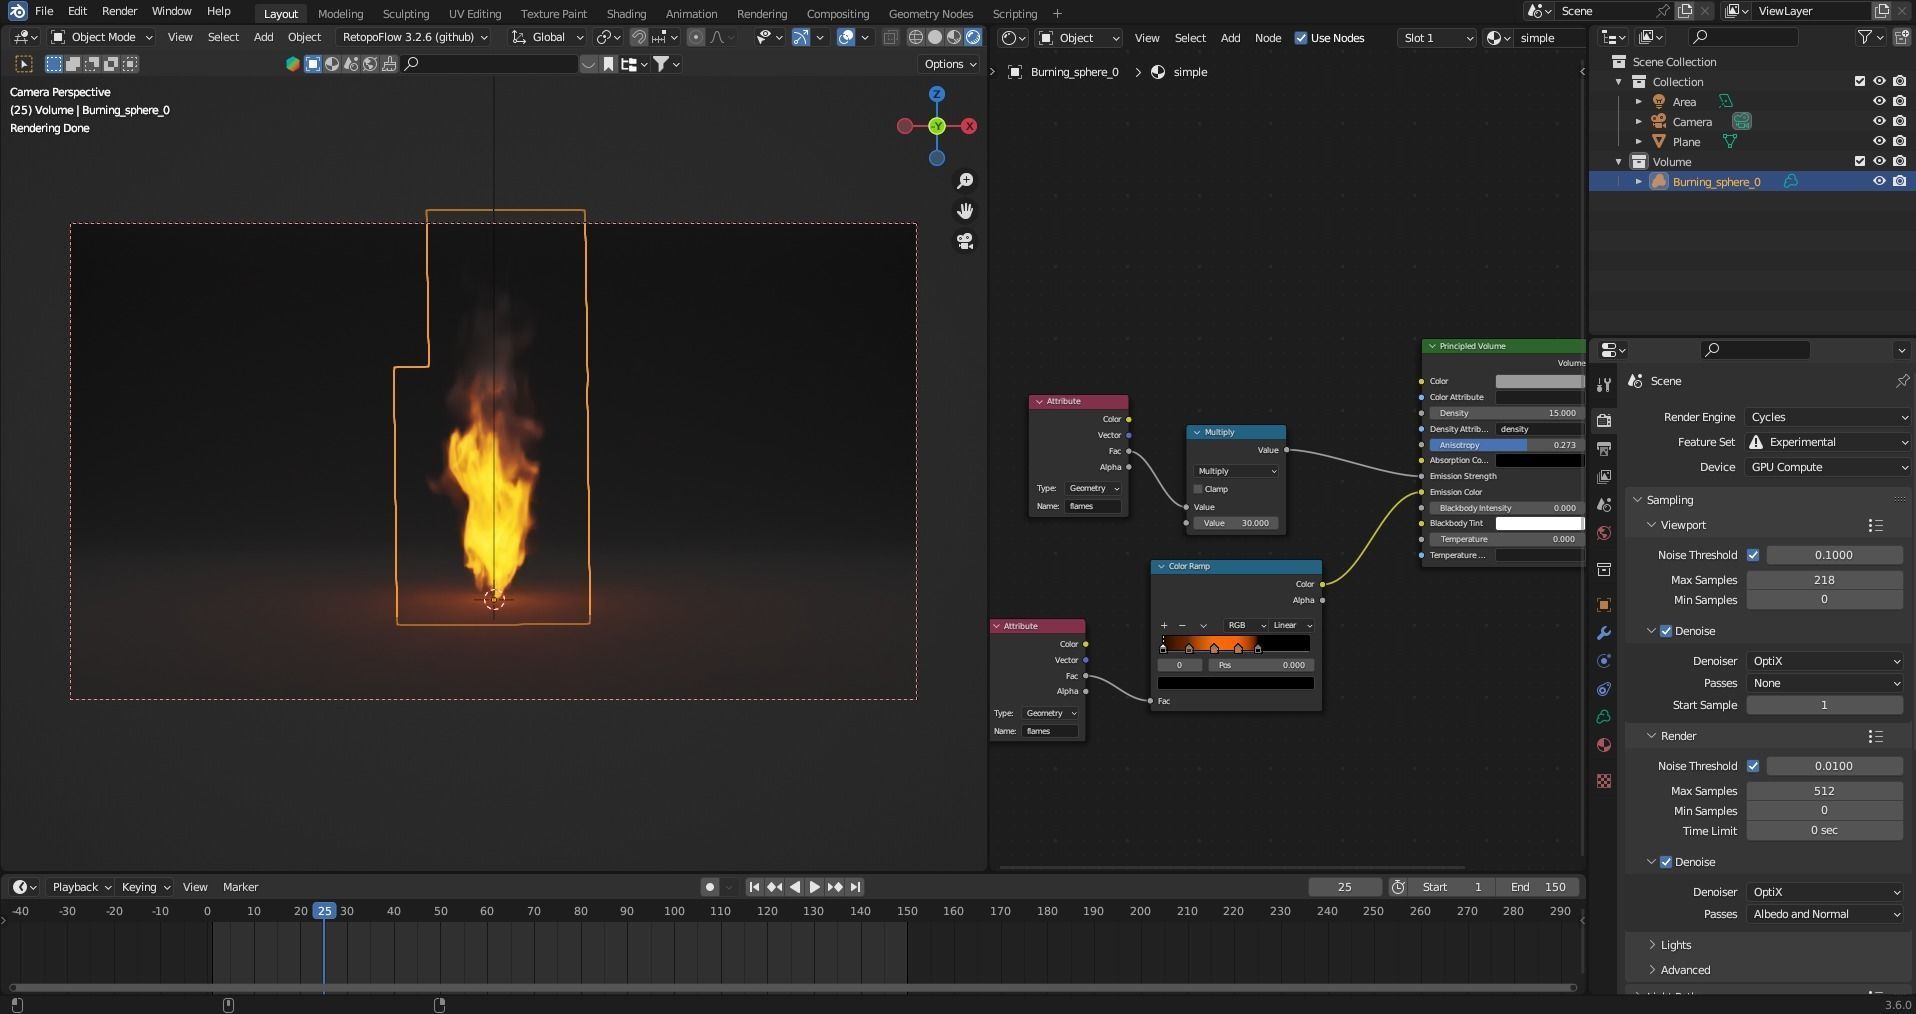Open the Global transform orientation dropdown
This screenshot has height=1014, width=1916.
tap(547, 37)
